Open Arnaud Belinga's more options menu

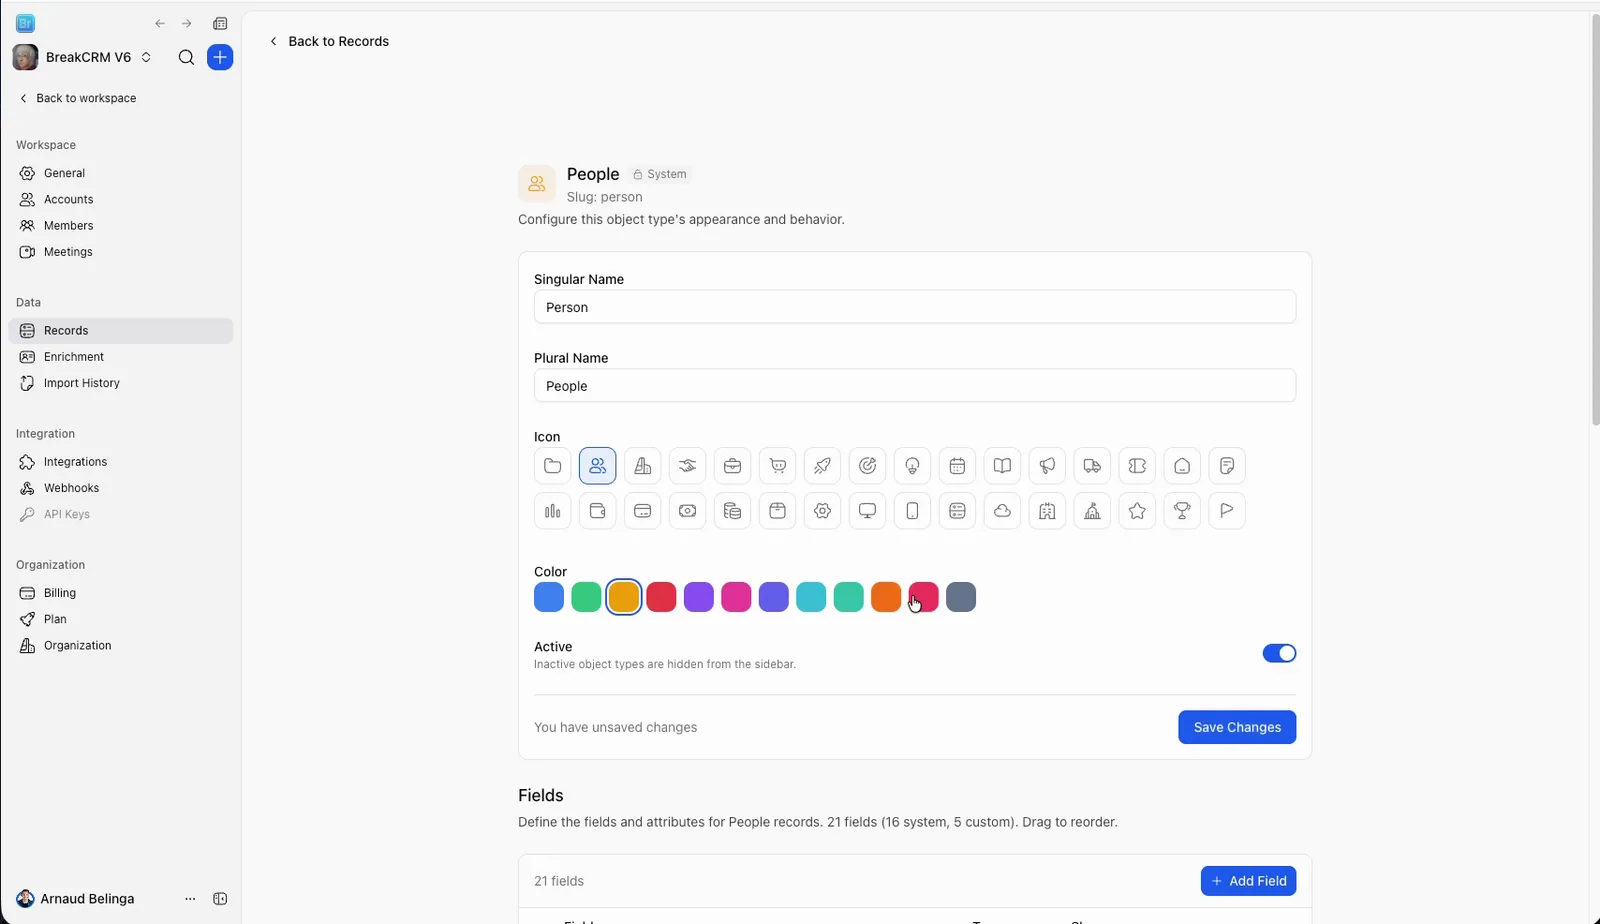click(190, 899)
